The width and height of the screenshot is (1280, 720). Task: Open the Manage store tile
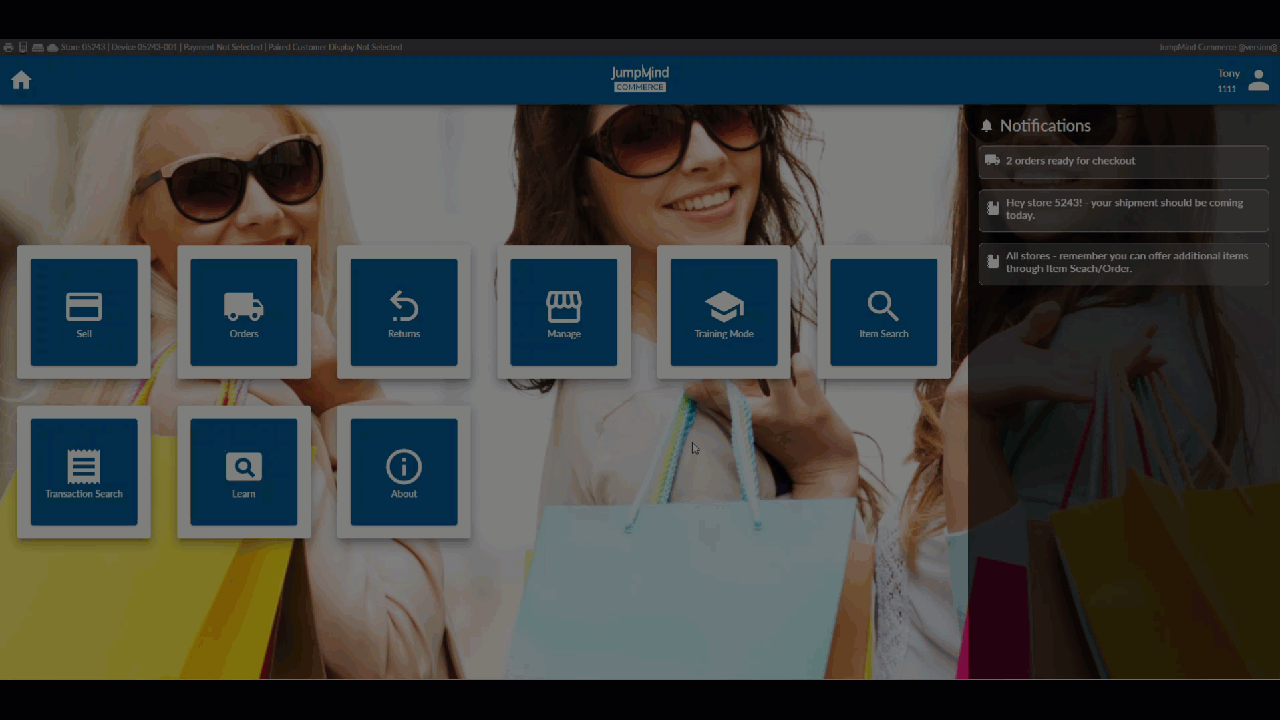564,312
